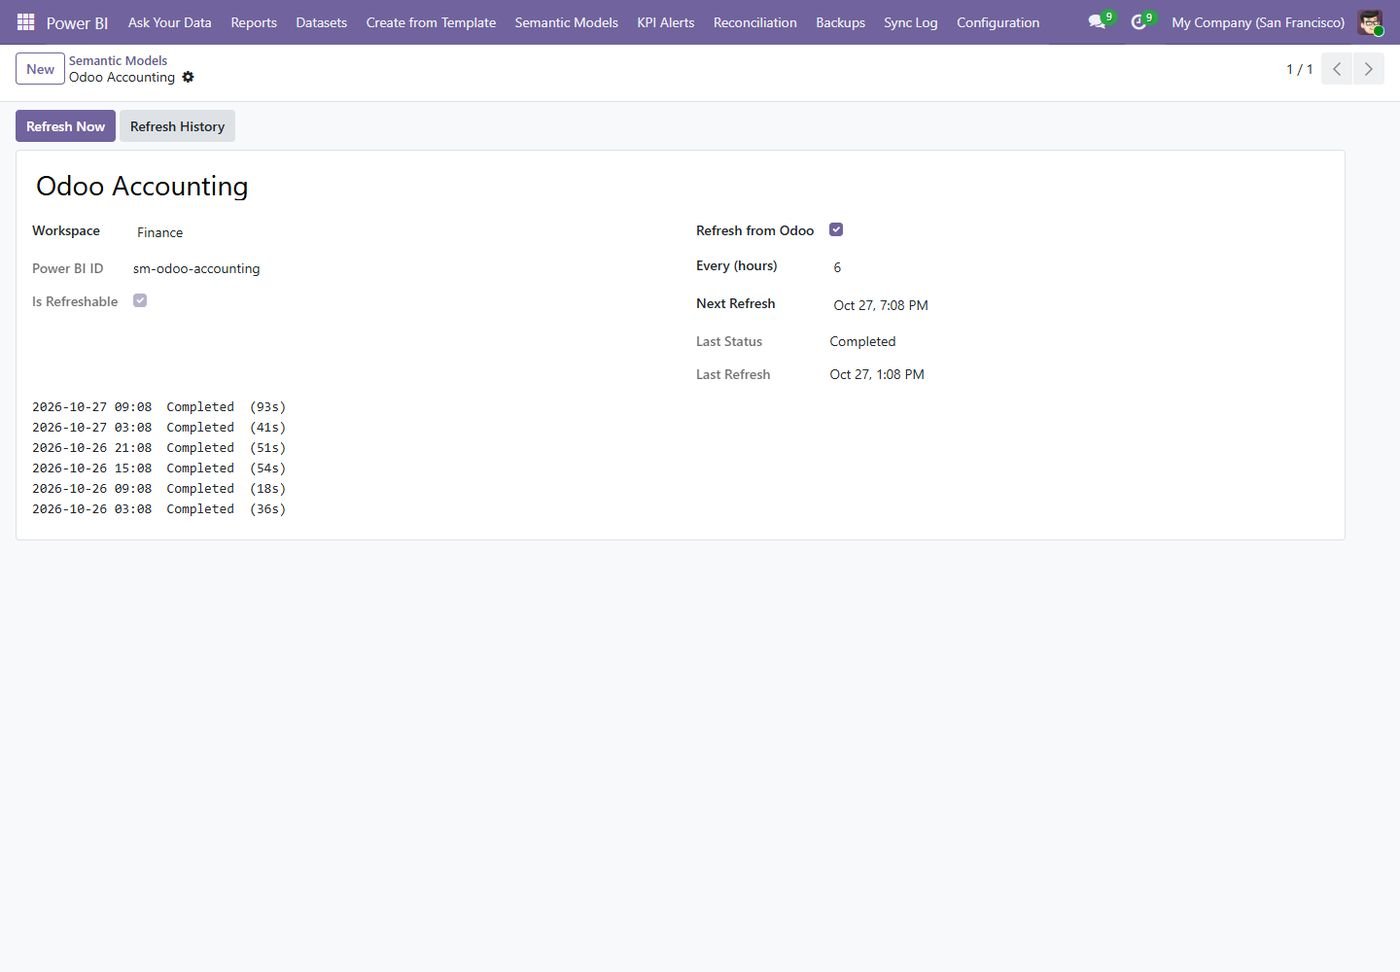Open the user avatar menu
1400x972 pixels.
tap(1370, 22)
